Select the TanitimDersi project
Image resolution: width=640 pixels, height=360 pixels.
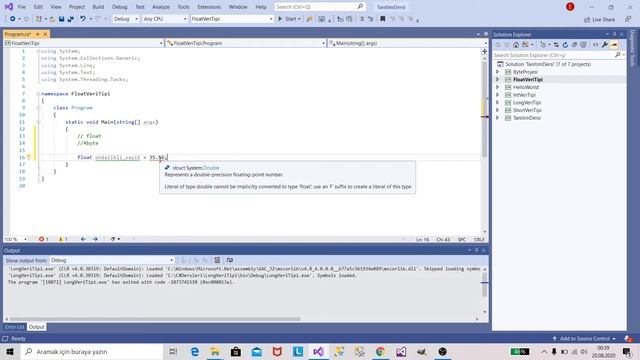[527, 118]
